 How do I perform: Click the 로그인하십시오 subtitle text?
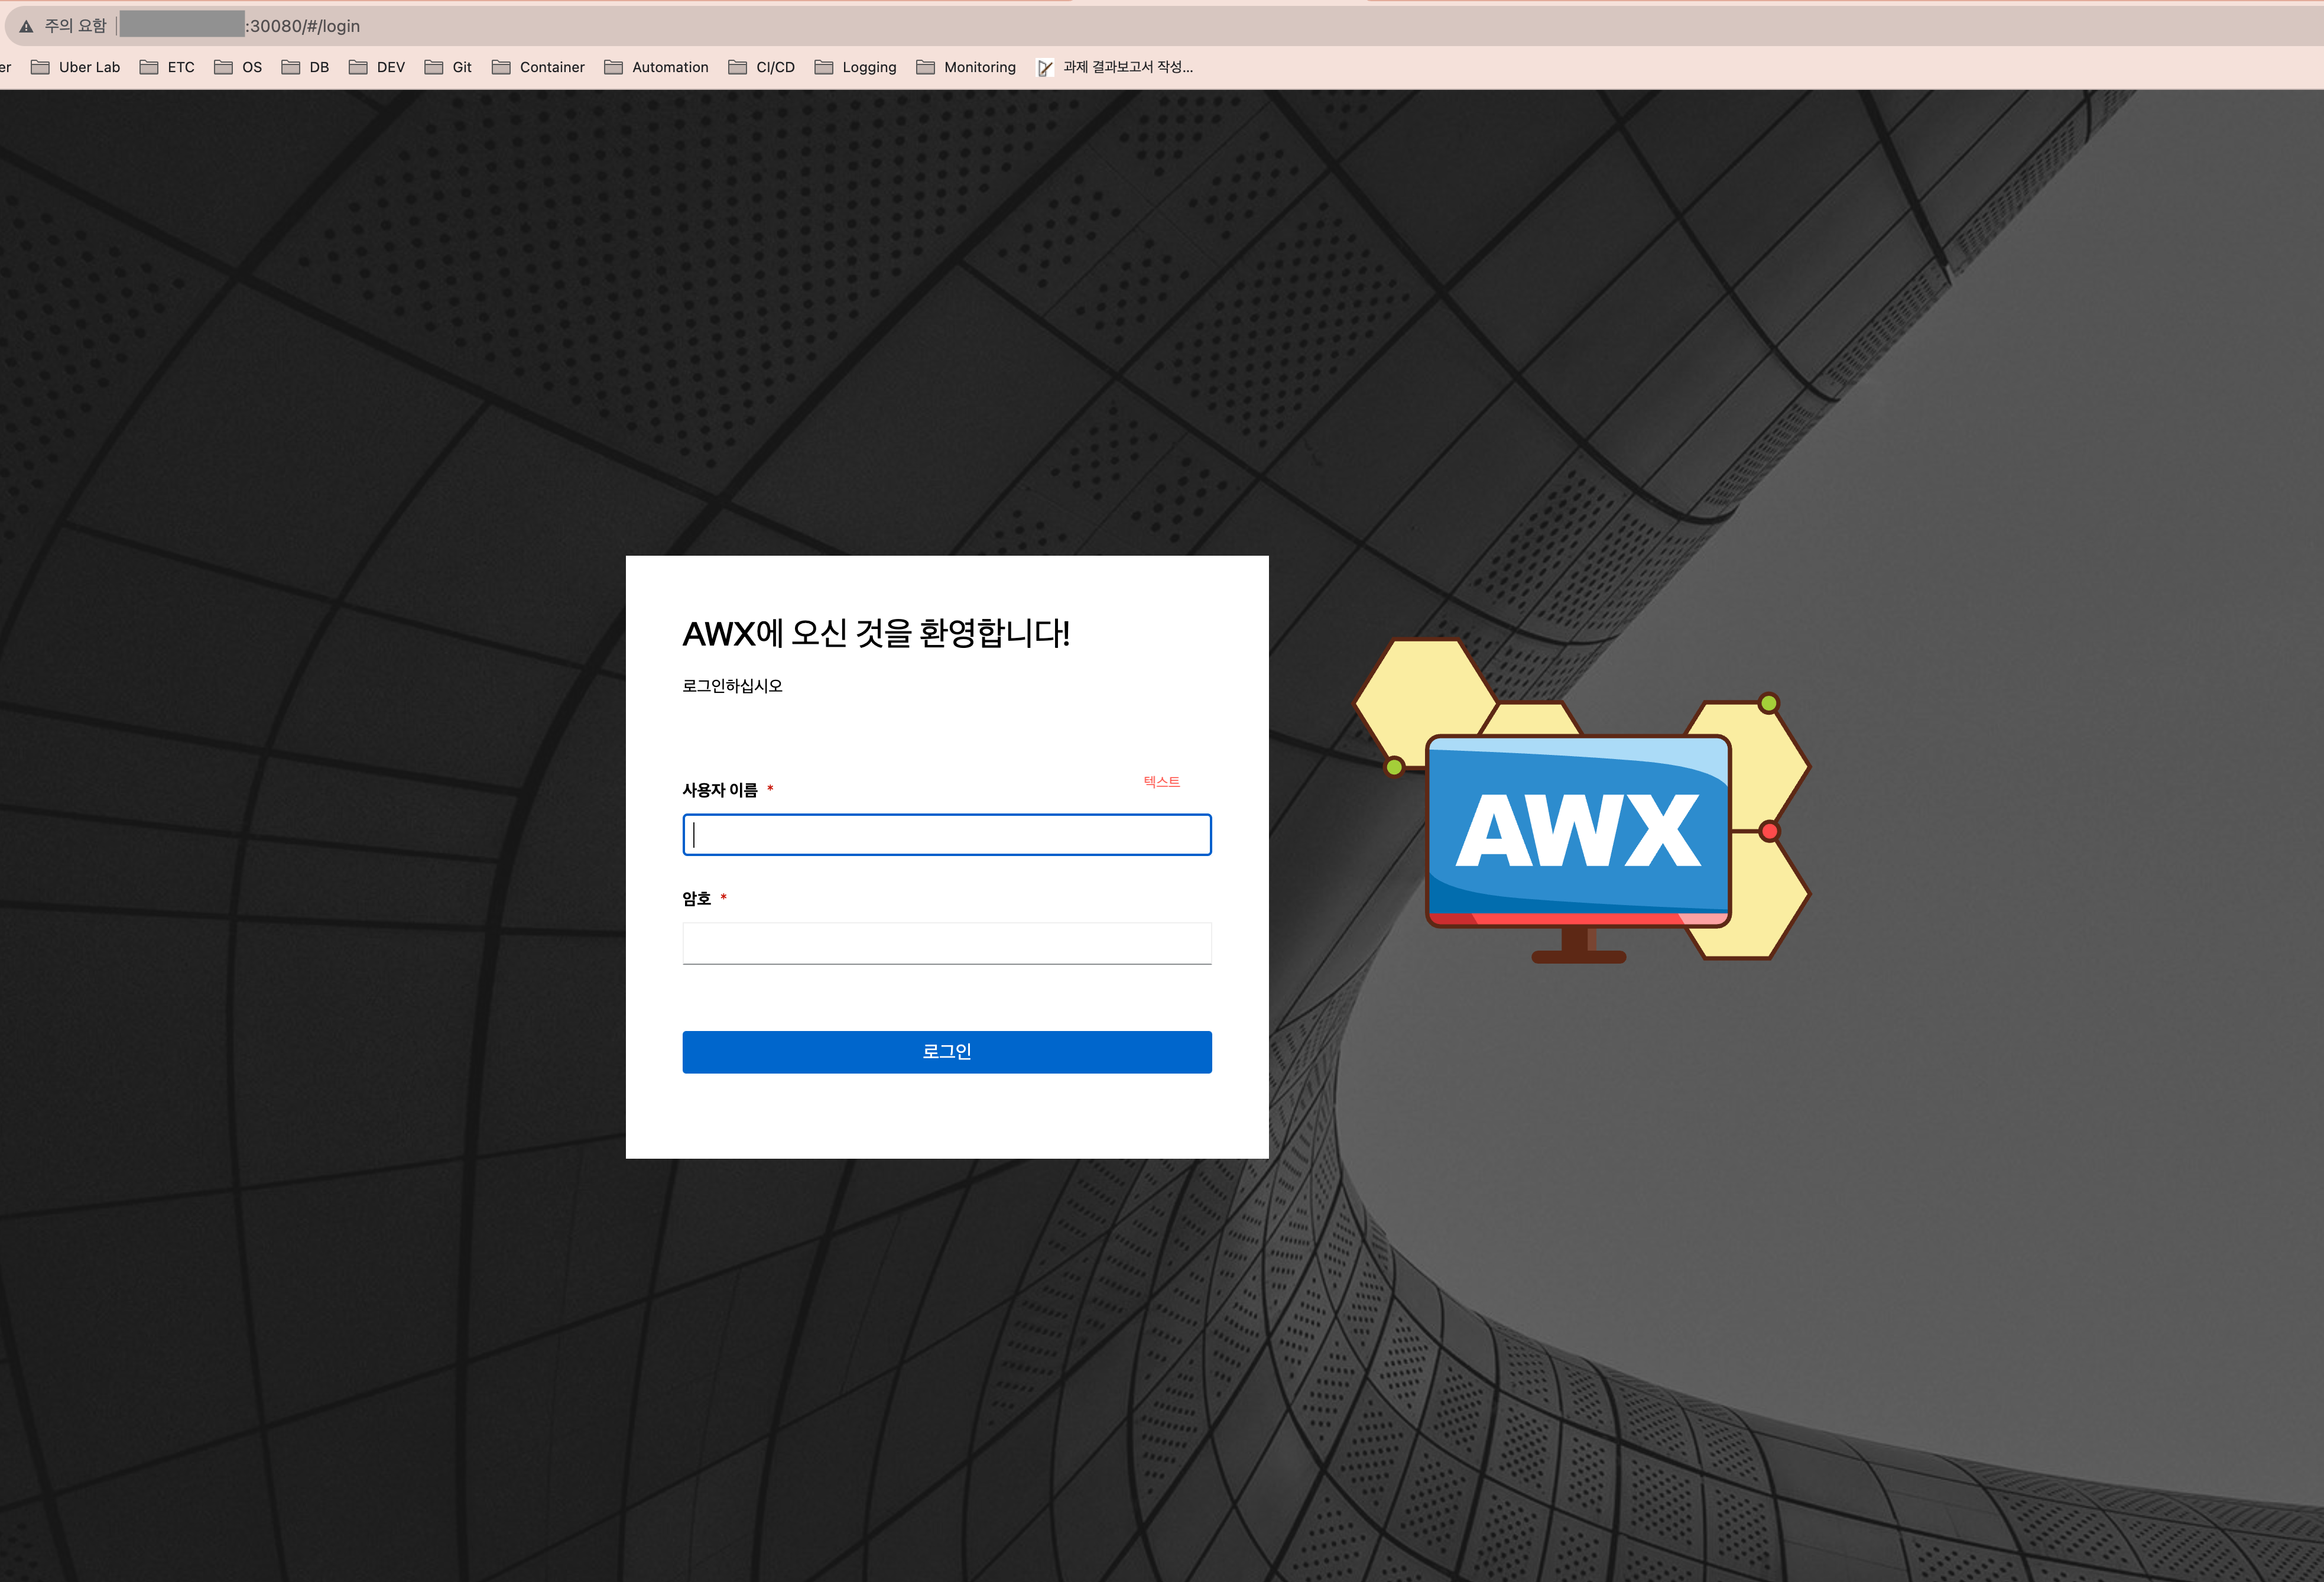pyautogui.click(x=732, y=685)
